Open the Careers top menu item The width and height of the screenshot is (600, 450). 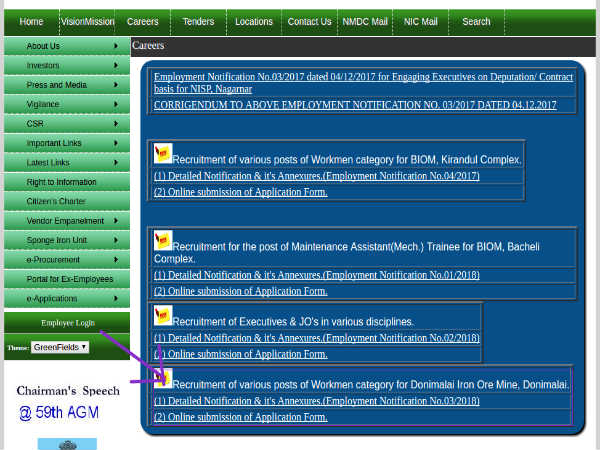tap(143, 22)
